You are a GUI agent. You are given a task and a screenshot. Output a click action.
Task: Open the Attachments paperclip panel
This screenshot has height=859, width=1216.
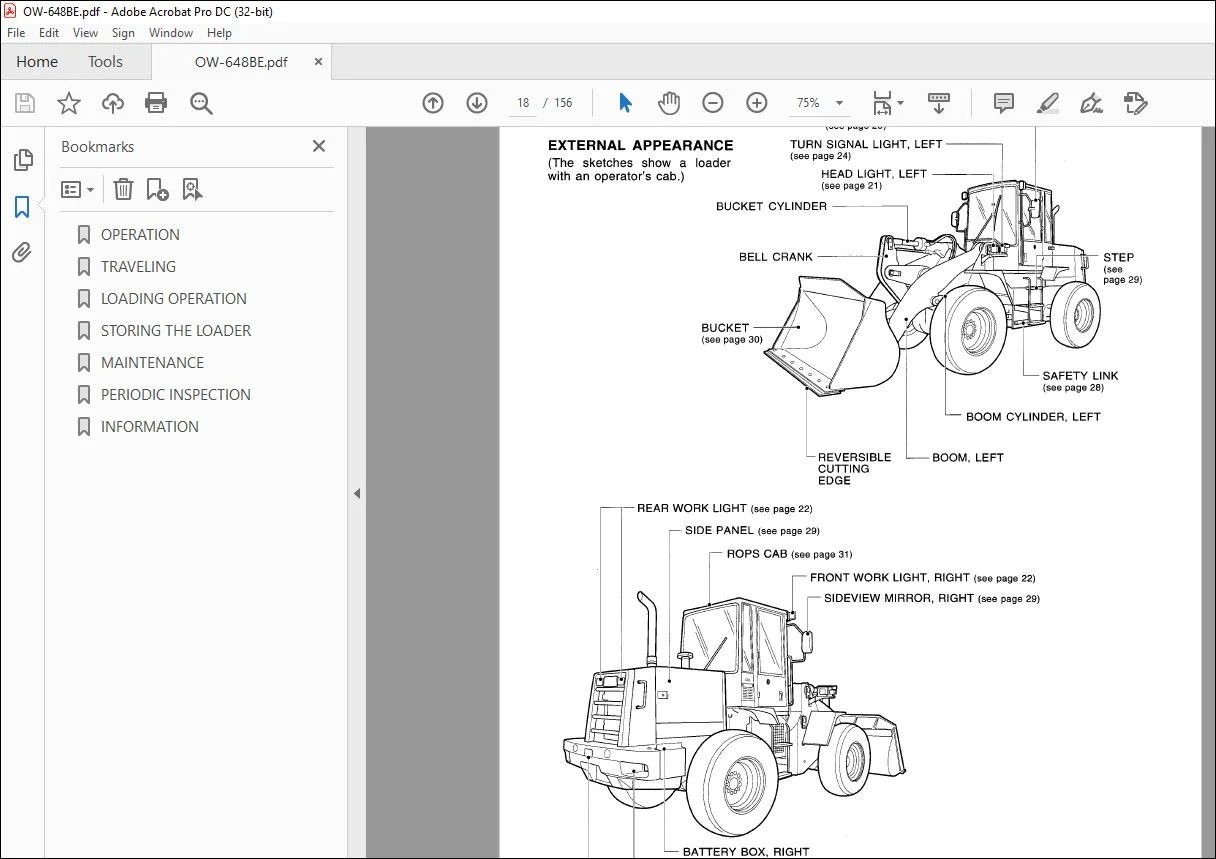22,252
